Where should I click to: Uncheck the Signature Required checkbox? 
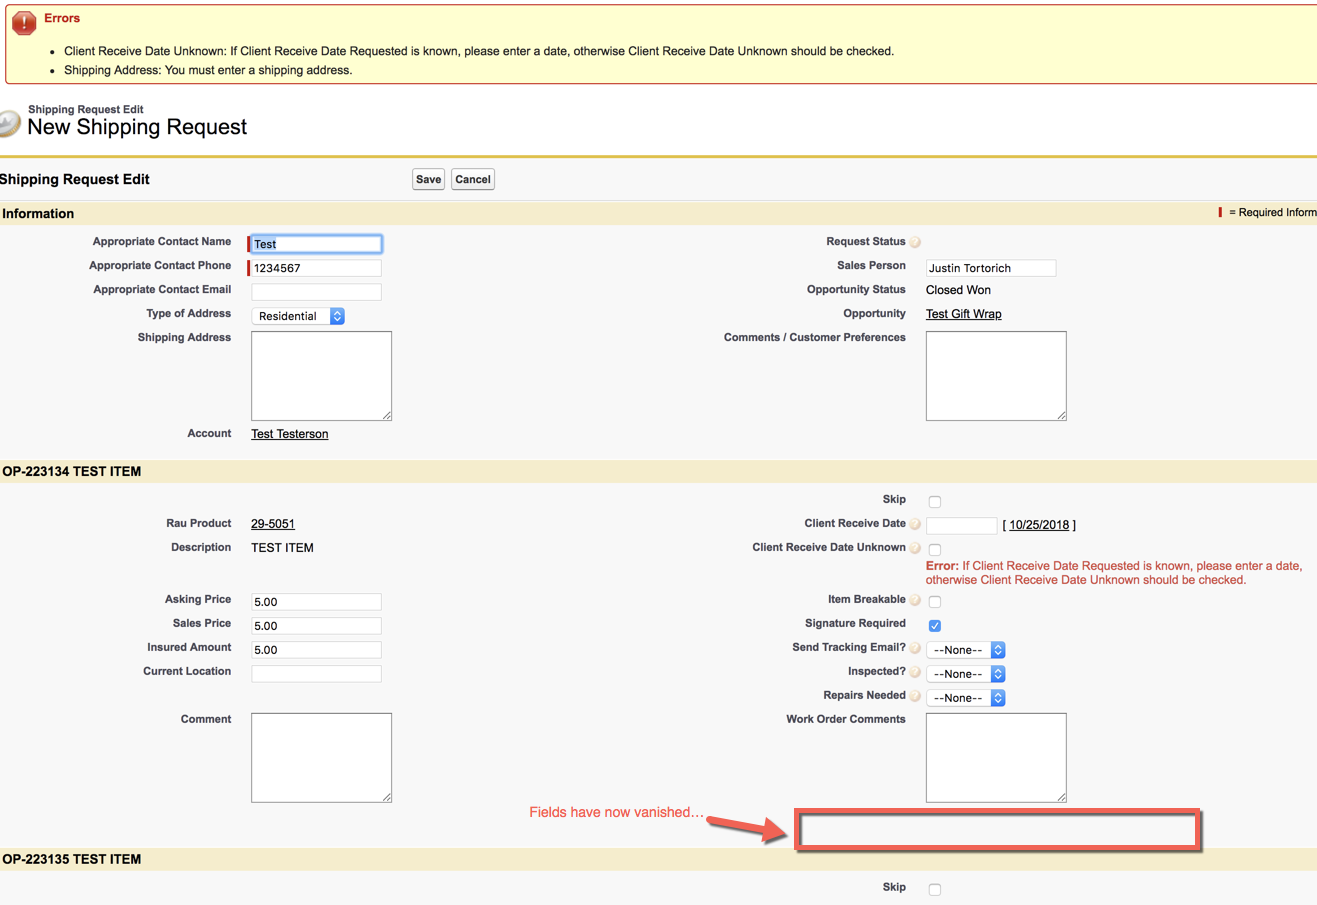(x=935, y=626)
